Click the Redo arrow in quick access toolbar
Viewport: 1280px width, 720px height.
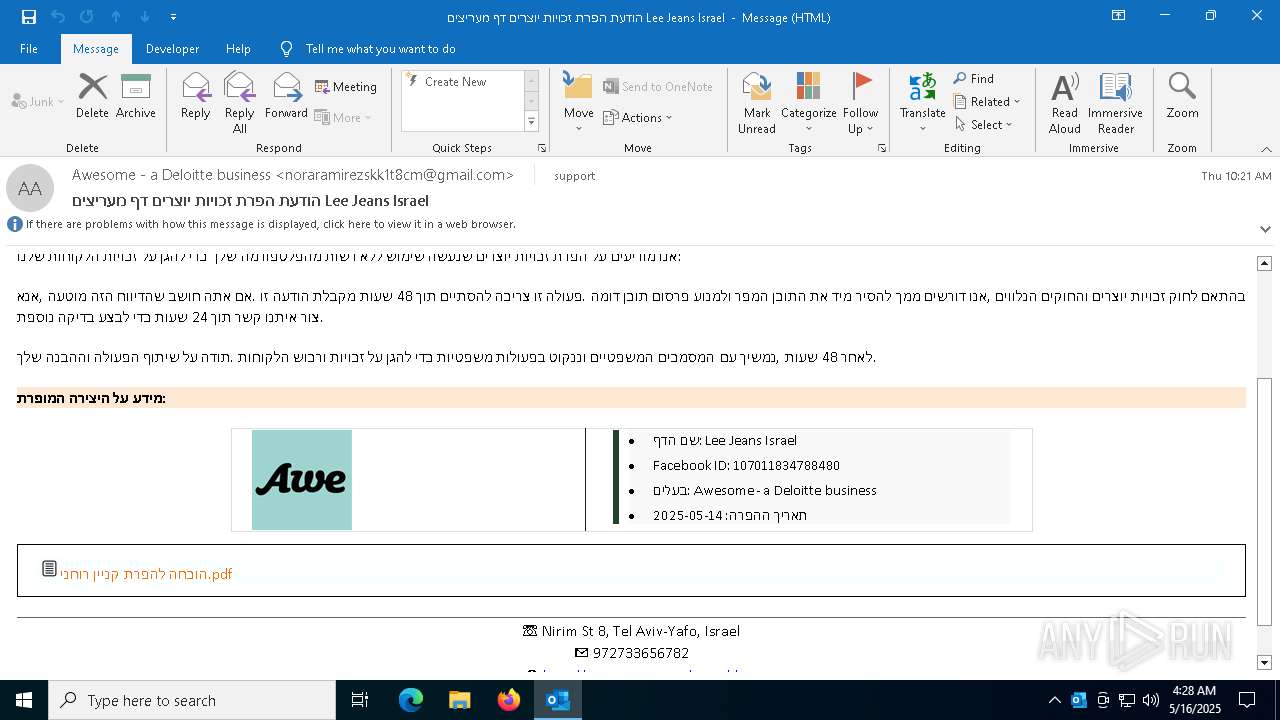[x=87, y=17]
